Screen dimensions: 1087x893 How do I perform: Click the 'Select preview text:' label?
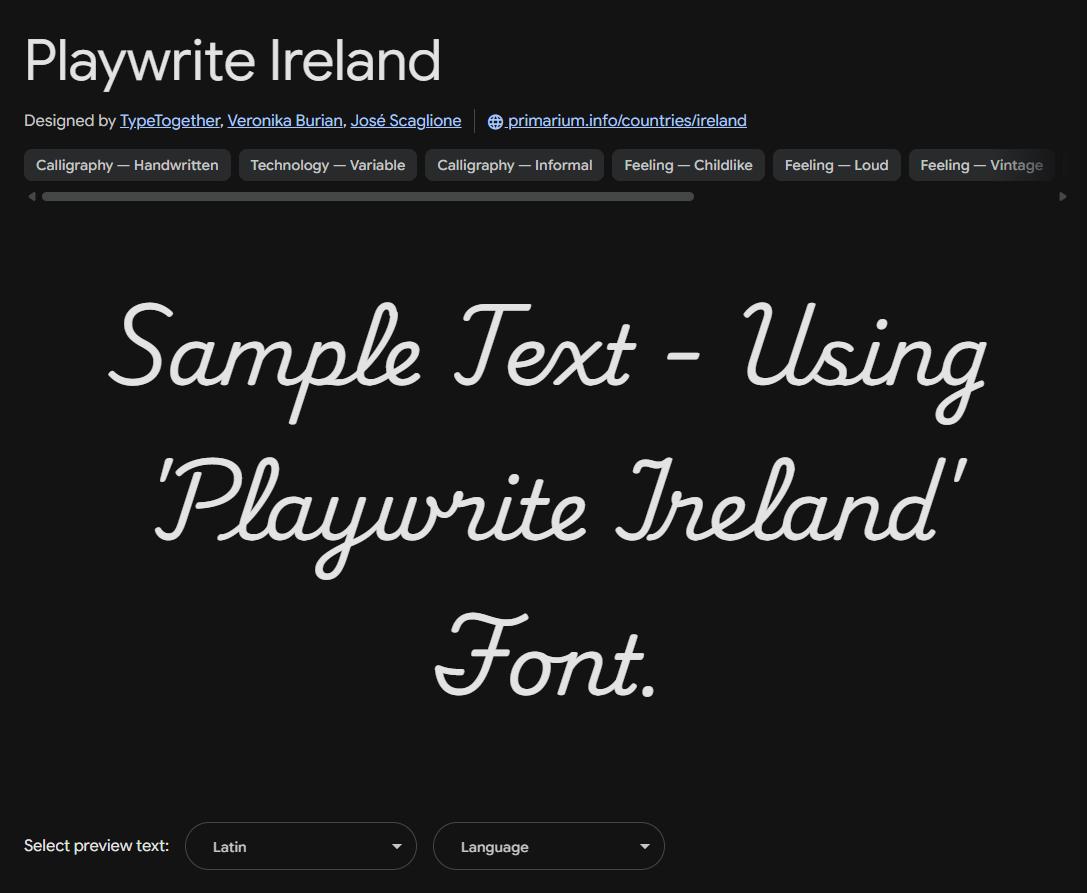96,846
